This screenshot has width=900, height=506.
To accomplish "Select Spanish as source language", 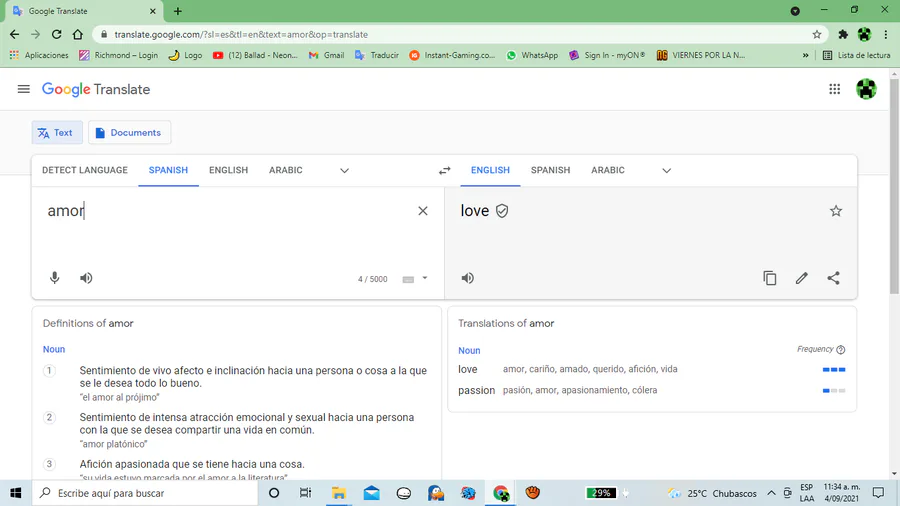I will point(168,170).
